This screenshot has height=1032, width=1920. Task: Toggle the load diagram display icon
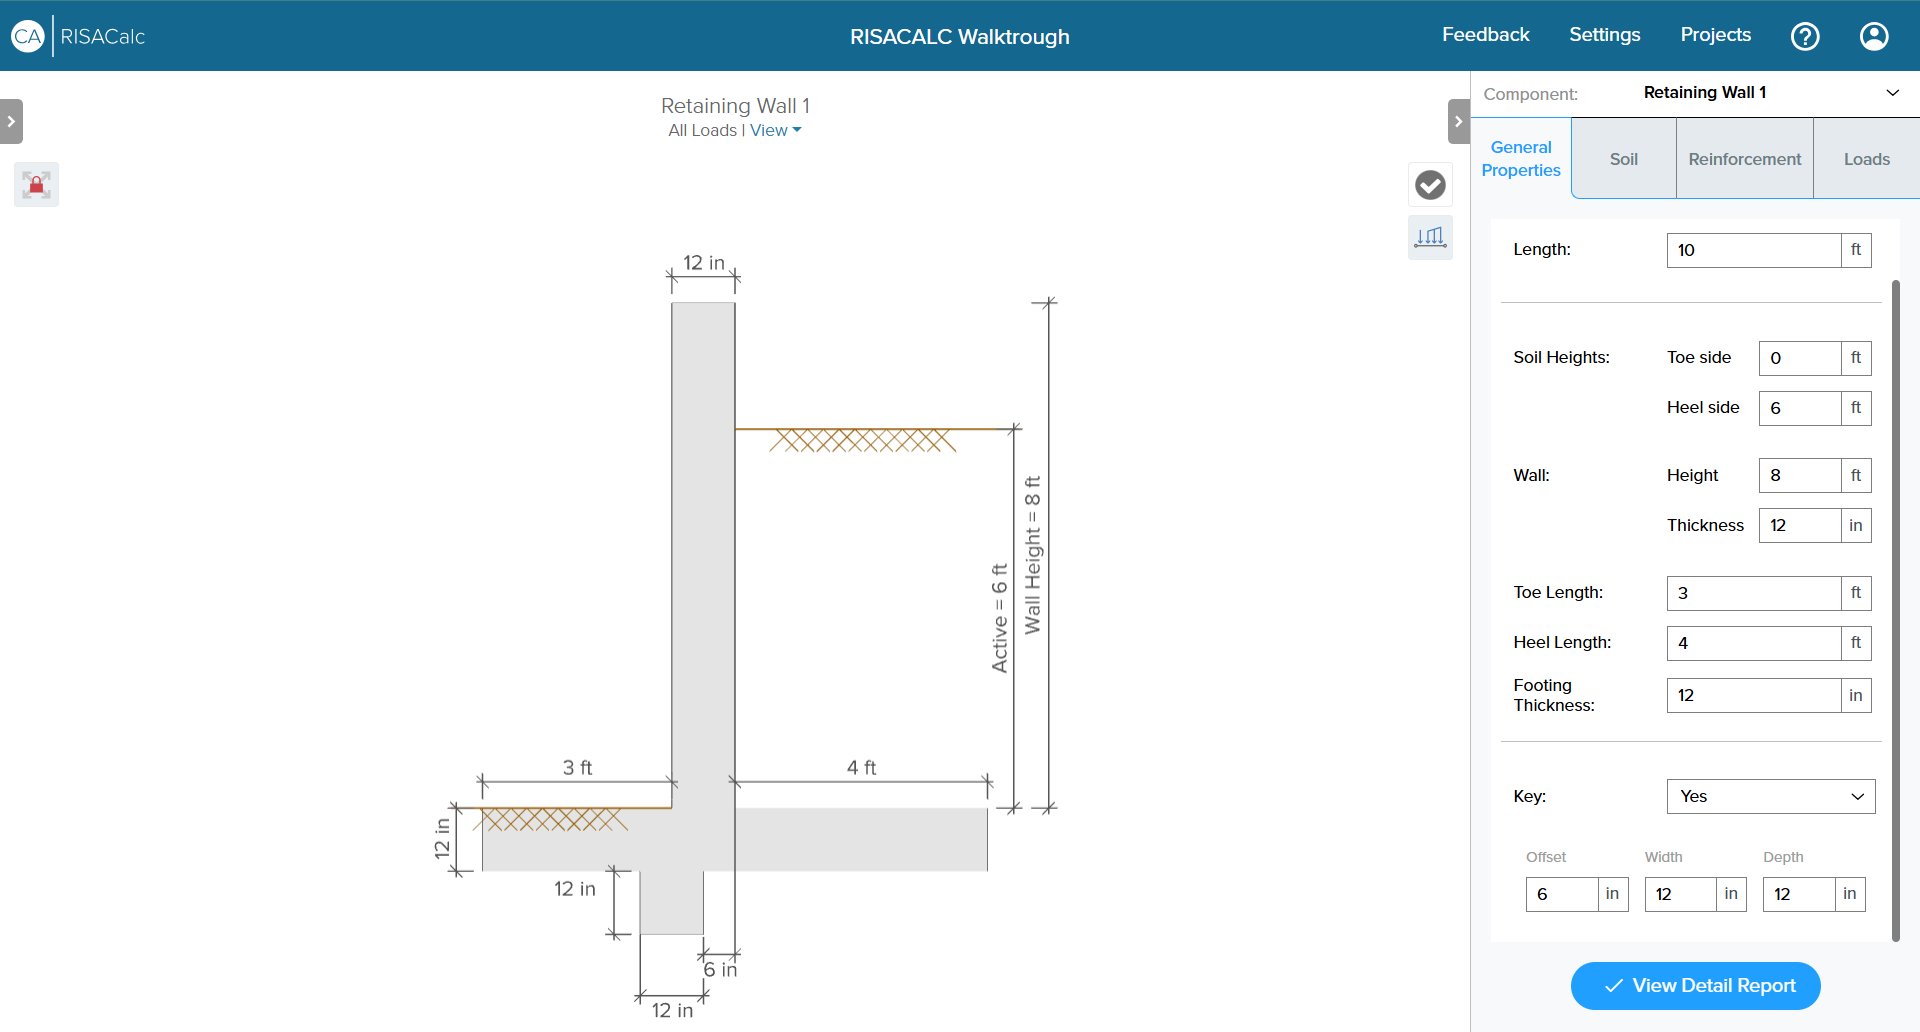click(1430, 237)
